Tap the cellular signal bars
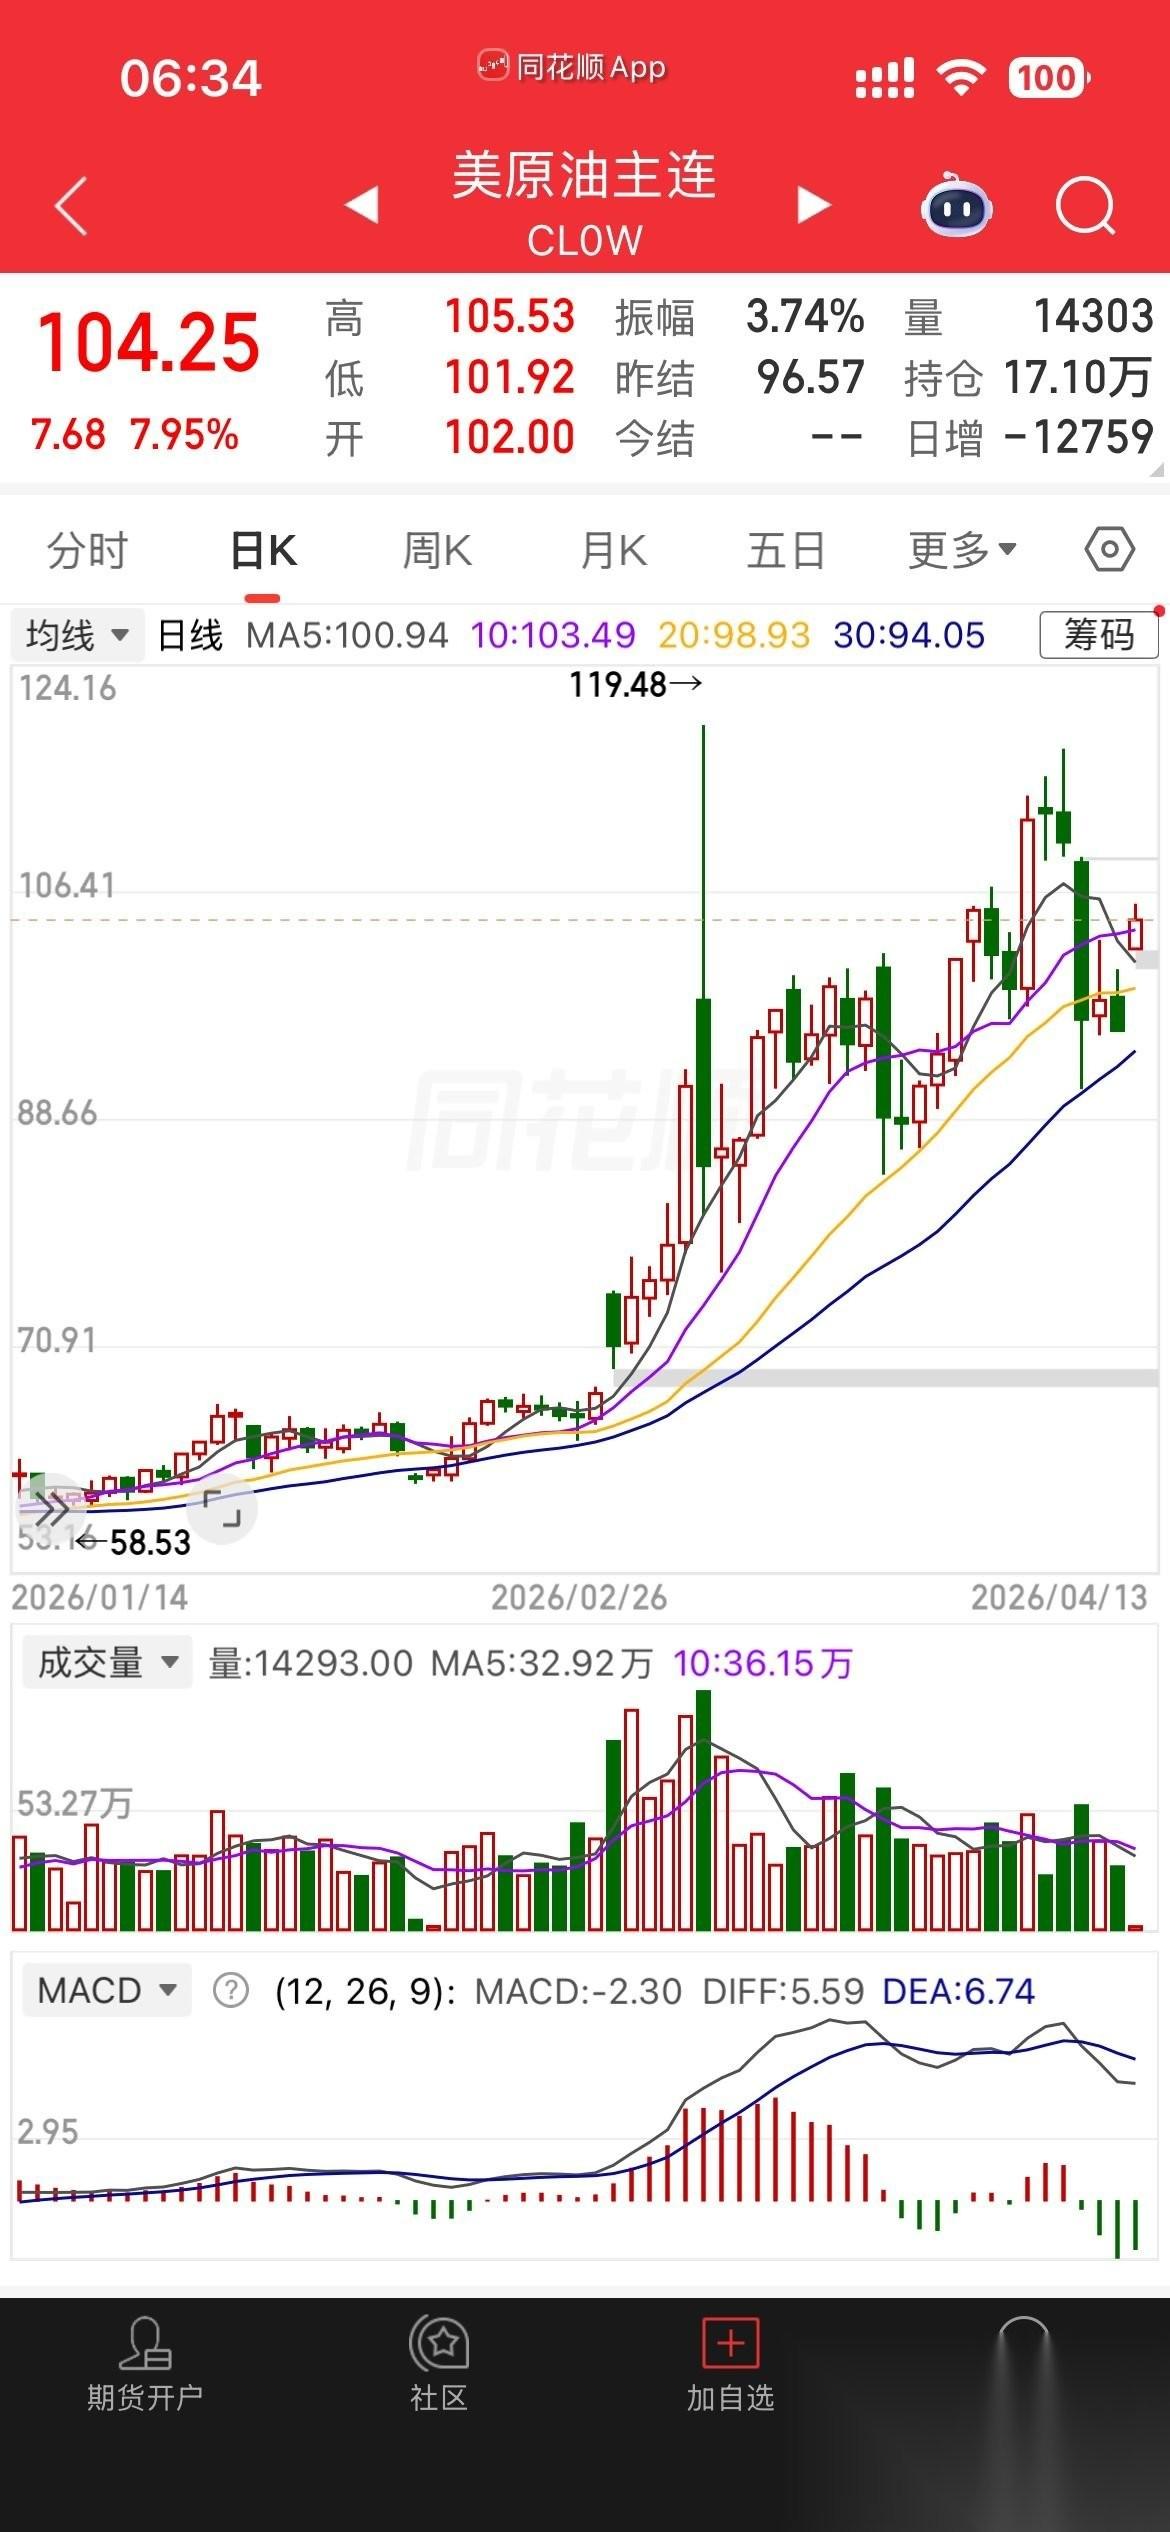The width and height of the screenshot is (1170, 2532). [x=885, y=78]
